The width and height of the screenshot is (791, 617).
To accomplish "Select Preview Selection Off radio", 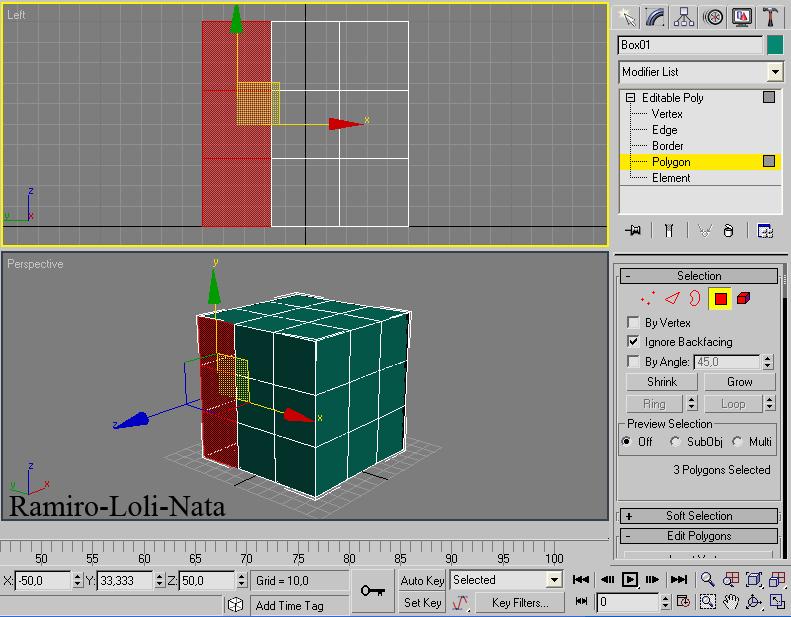I will 627,441.
